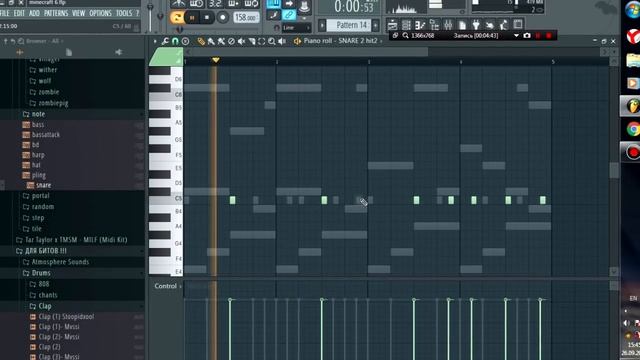Pause the screen recorder with red pause button
The image size is (640, 360).
pyautogui.click(x=538, y=36)
